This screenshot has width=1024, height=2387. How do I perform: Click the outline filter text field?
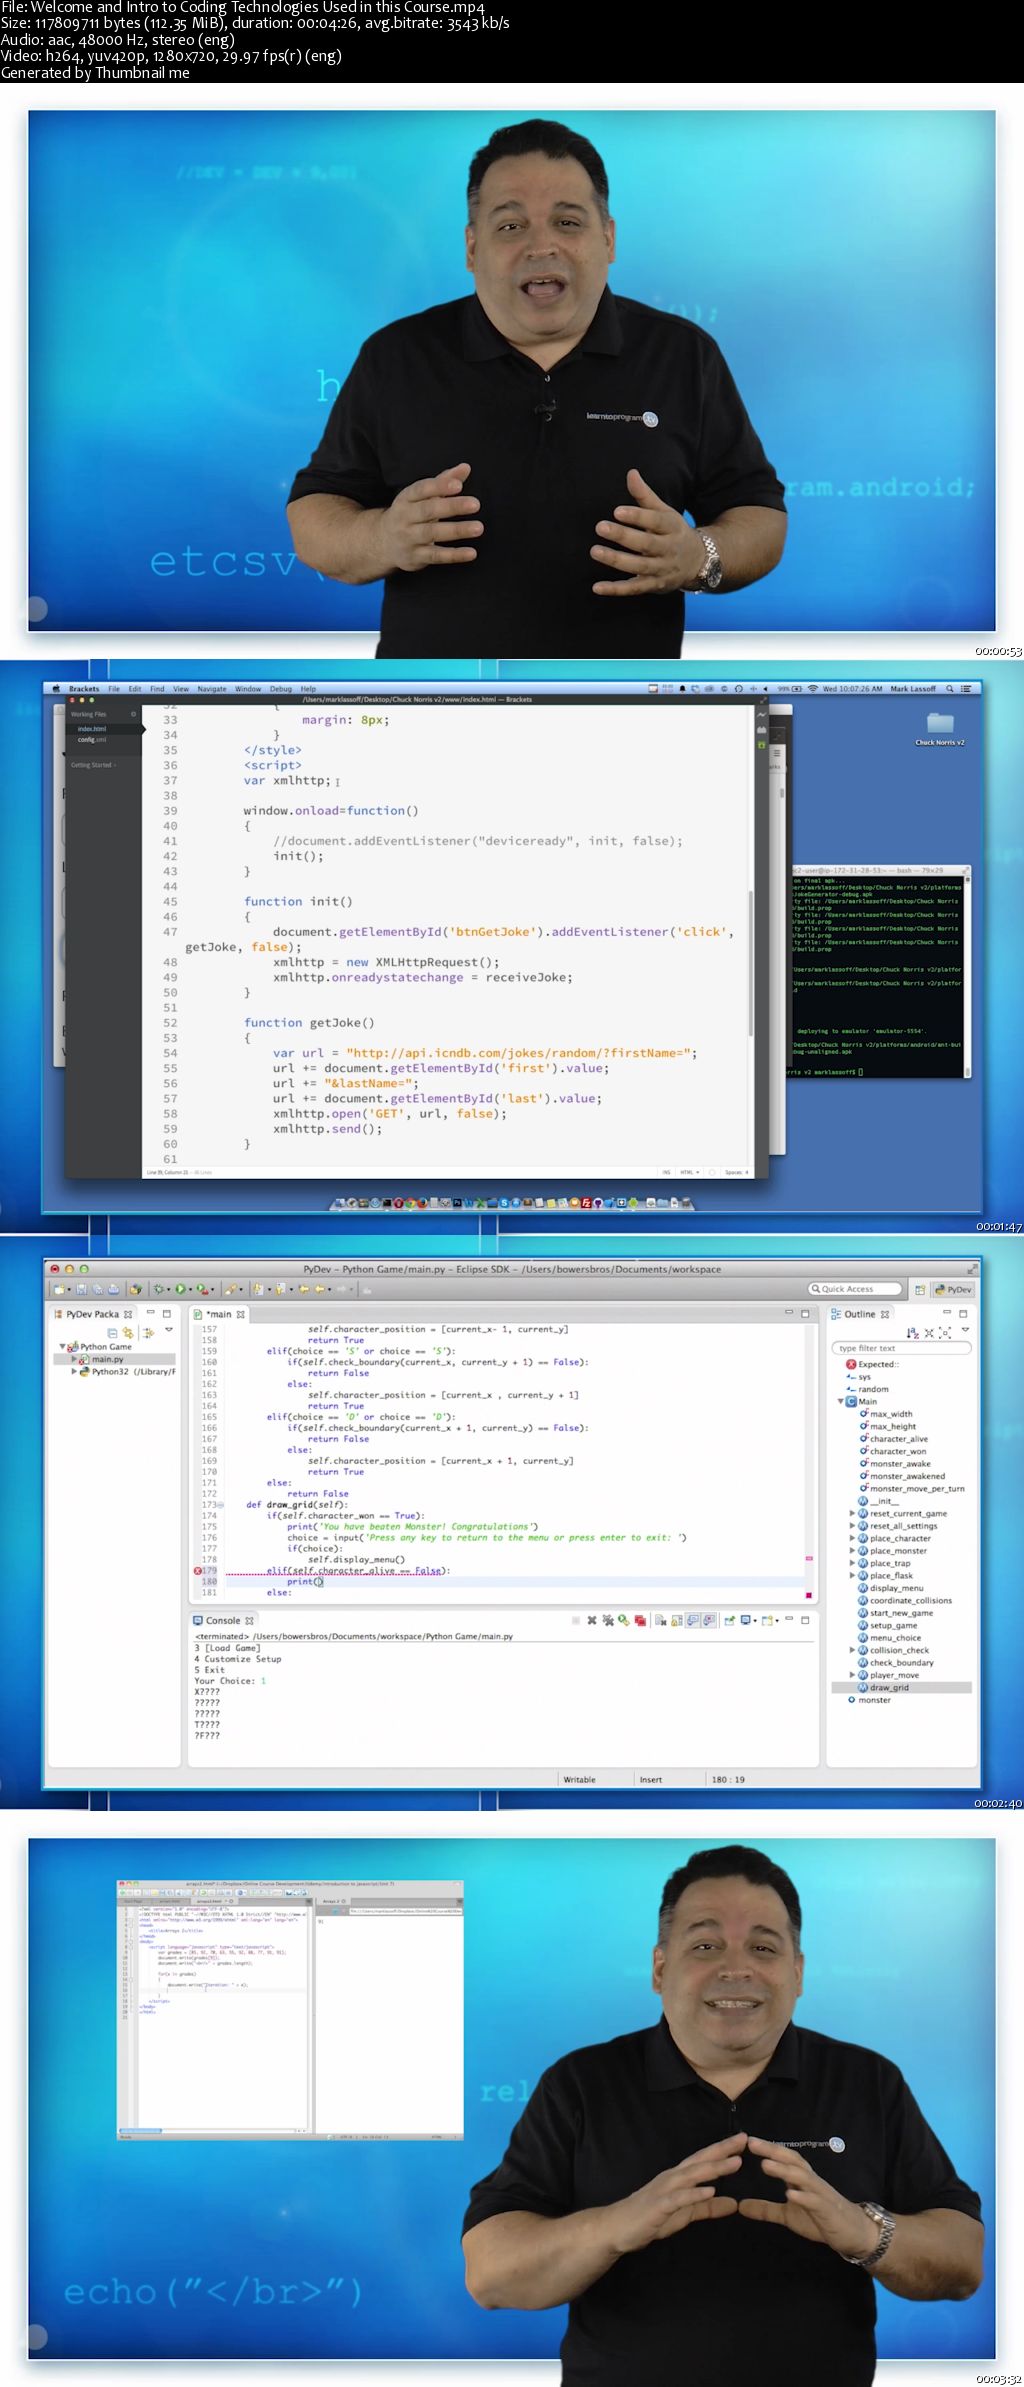tap(902, 1348)
